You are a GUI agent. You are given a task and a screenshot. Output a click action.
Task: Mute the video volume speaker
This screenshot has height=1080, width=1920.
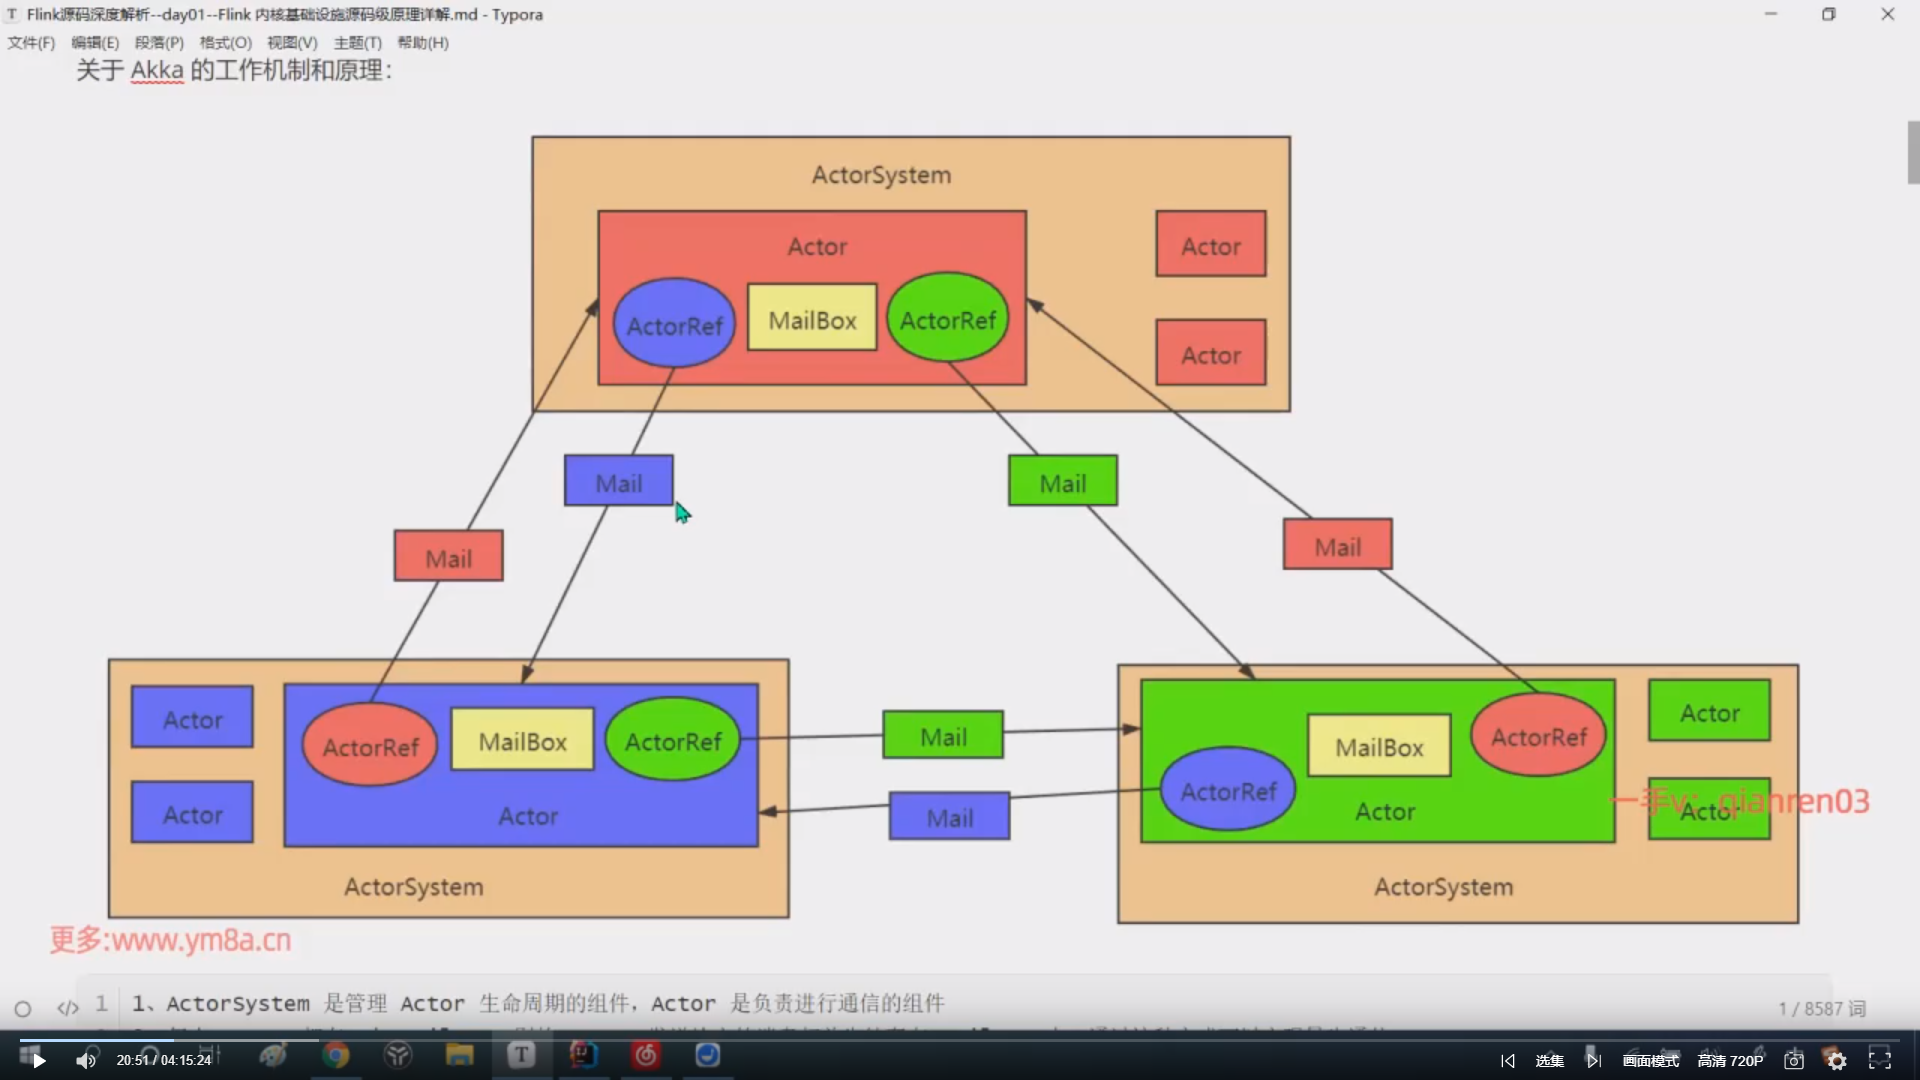point(86,1061)
